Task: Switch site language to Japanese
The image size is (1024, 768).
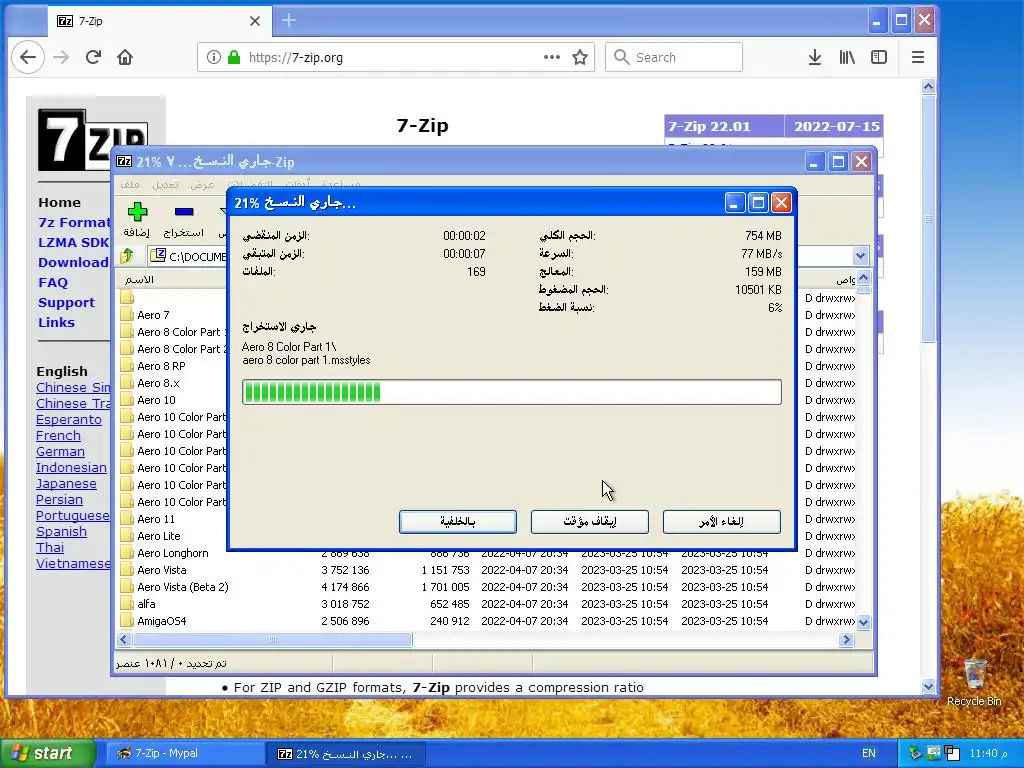Action: tap(66, 483)
